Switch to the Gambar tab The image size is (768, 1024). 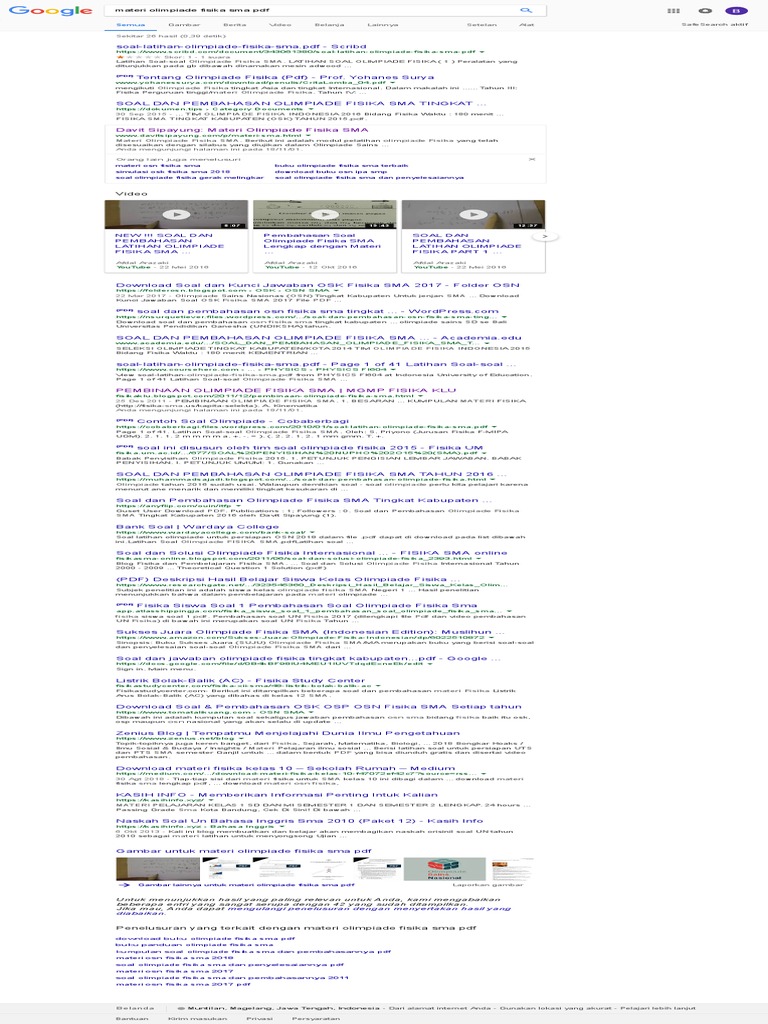point(184,25)
